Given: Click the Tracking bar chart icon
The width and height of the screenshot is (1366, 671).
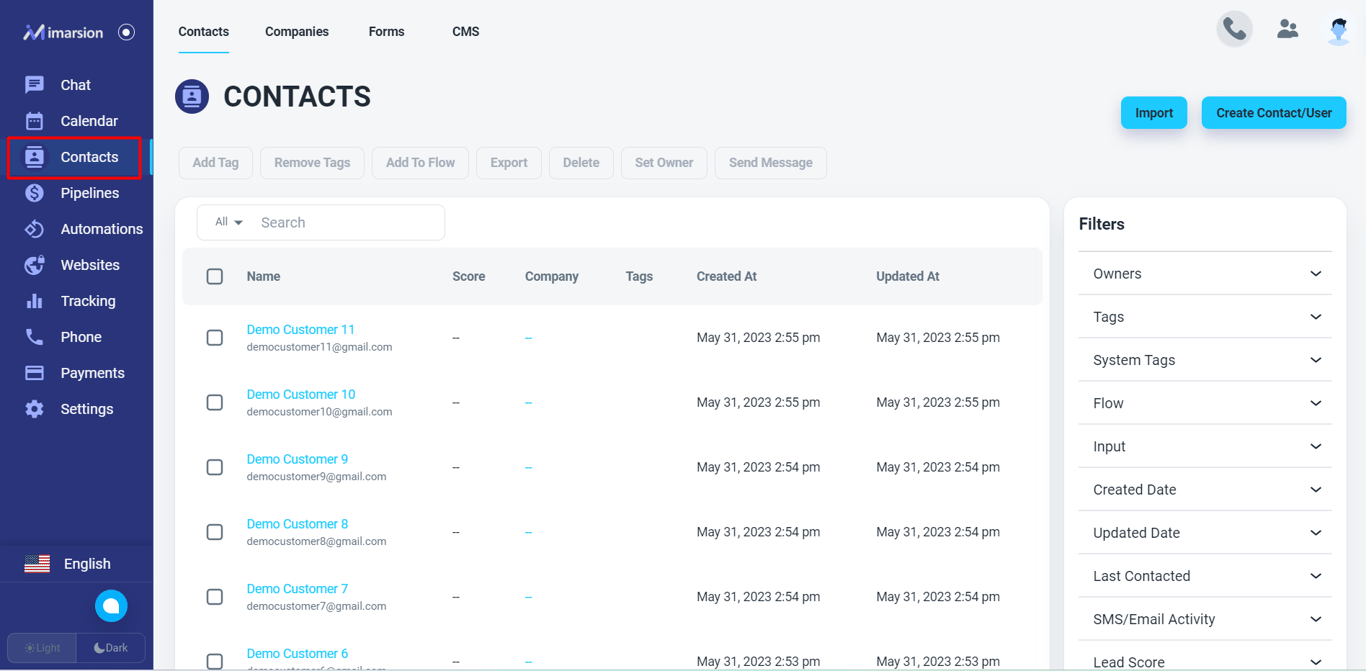Looking at the screenshot, I should [x=34, y=301].
